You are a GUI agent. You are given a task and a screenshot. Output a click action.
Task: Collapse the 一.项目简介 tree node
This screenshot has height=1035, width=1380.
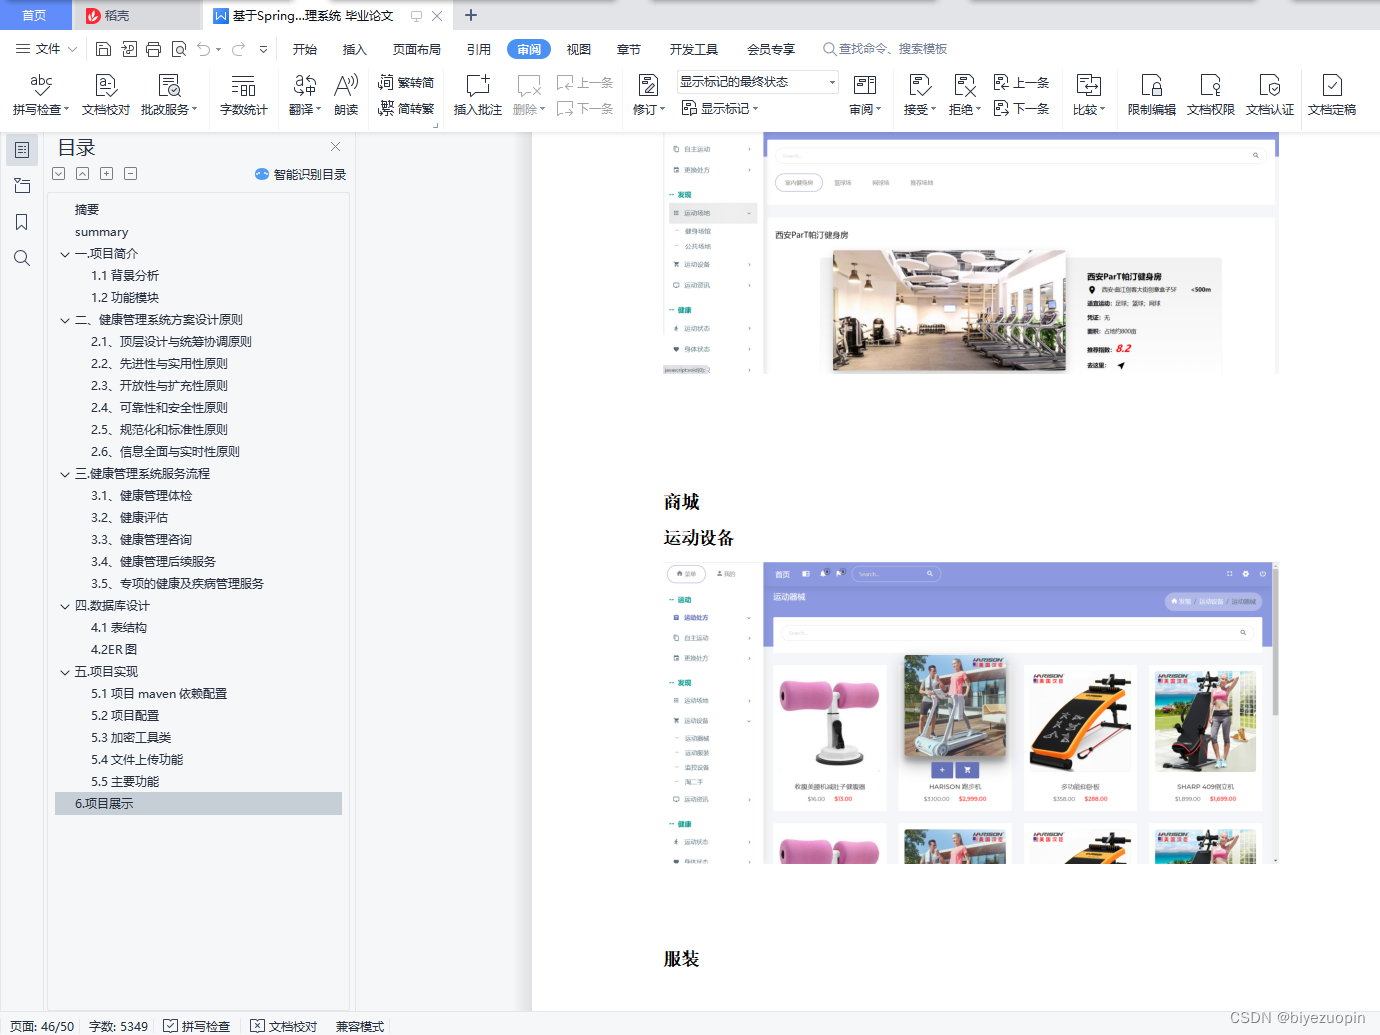click(64, 254)
